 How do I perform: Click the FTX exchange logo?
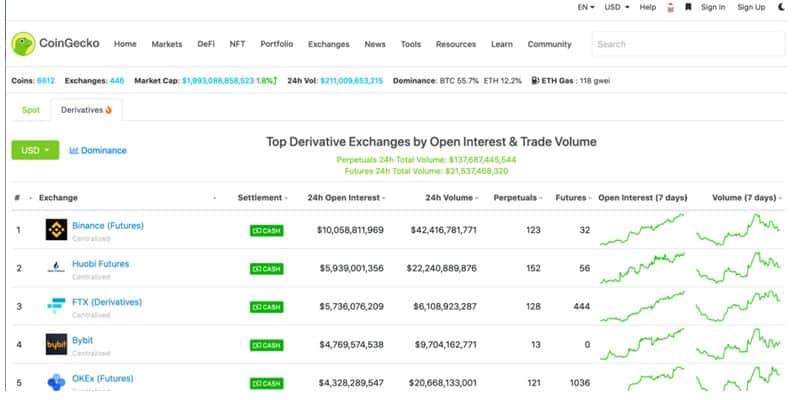56,305
